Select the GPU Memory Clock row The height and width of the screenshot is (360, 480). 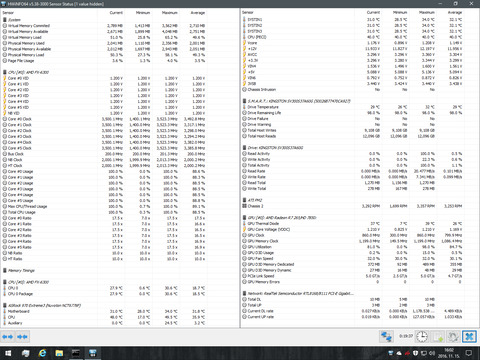353,241
